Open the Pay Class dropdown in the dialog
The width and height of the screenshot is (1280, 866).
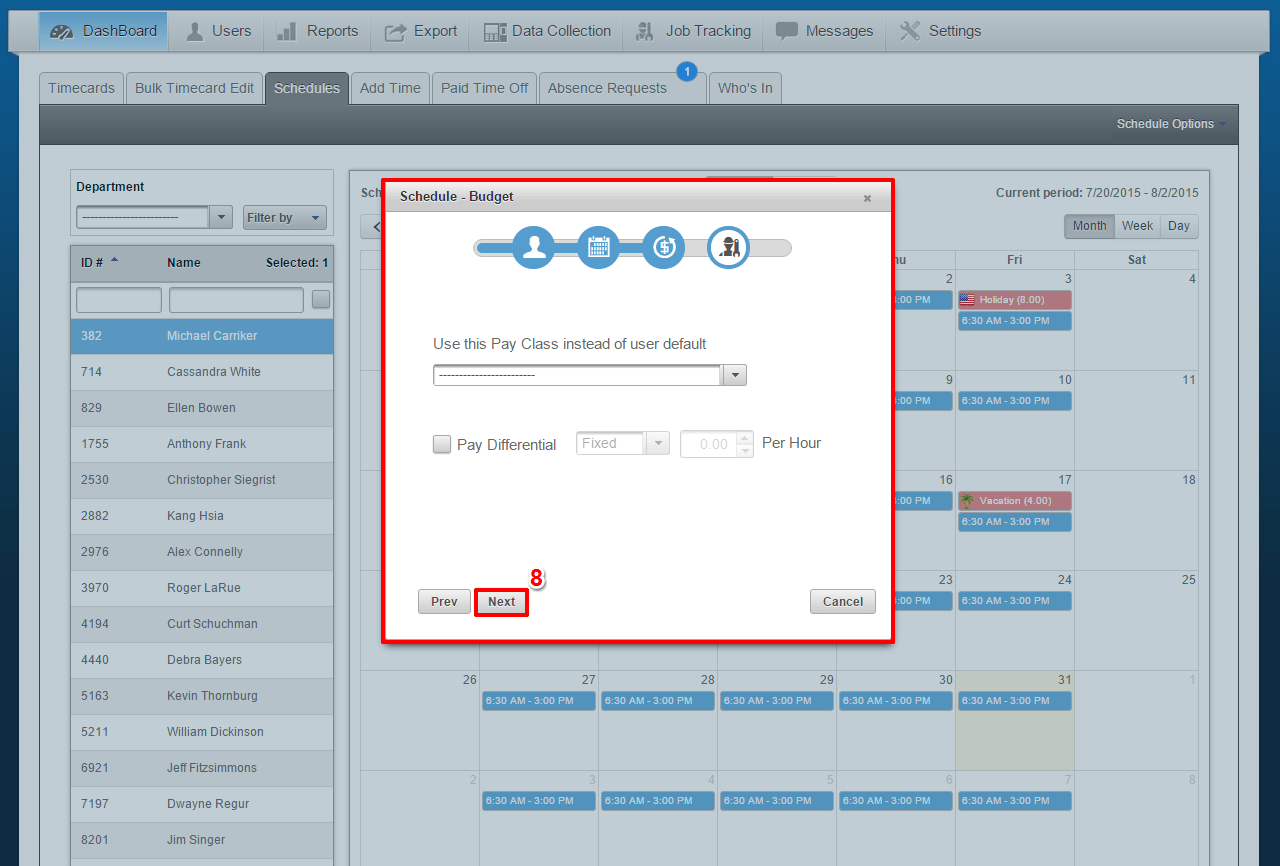pyautogui.click(x=734, y=375)
